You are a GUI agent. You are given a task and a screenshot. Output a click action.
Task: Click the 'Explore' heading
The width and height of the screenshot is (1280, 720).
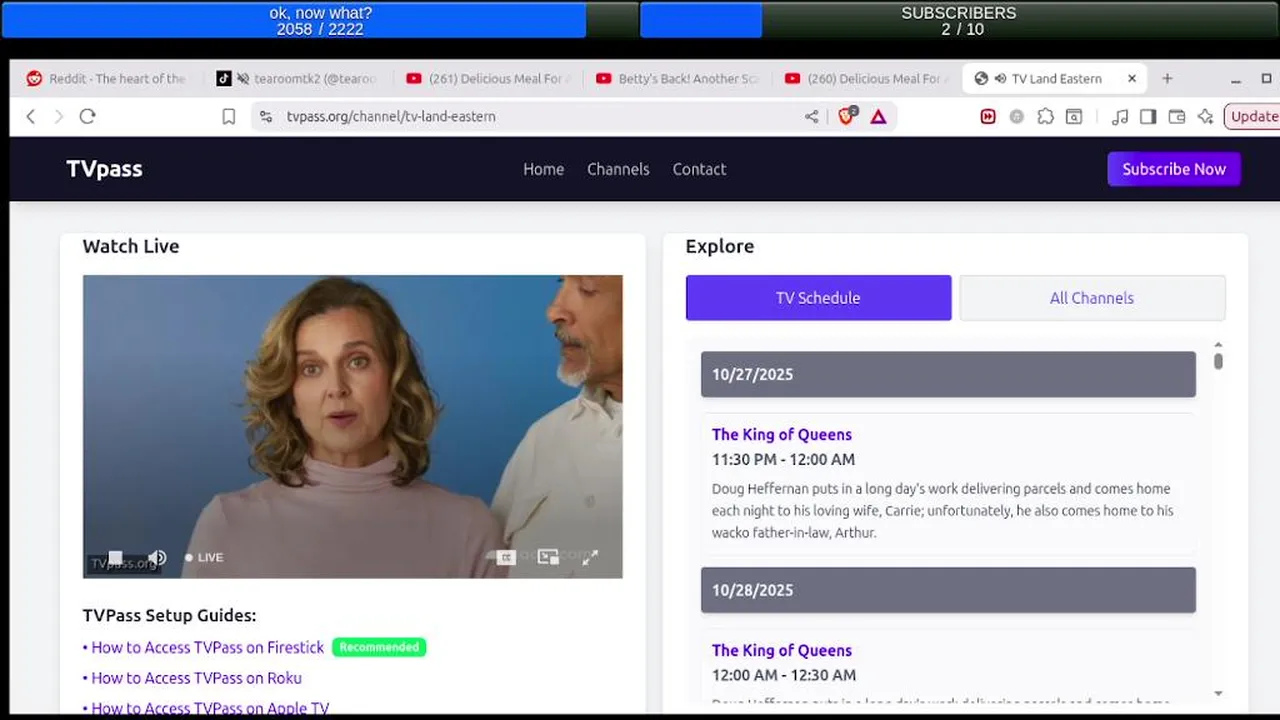[x=720, y=246]
